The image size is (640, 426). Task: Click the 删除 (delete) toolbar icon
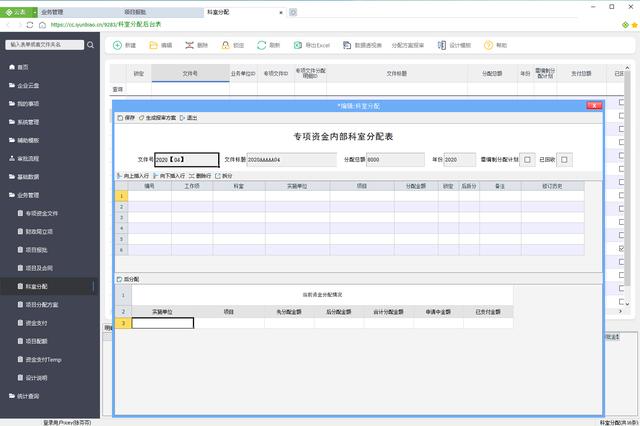pos(189,45)
